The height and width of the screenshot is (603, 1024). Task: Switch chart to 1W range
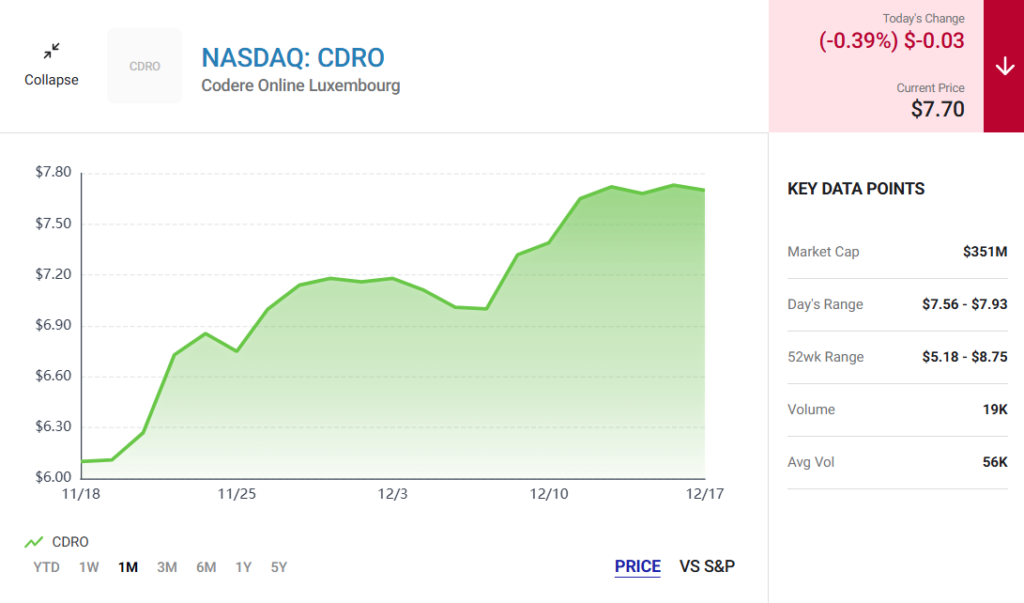(x=89, y=567)
